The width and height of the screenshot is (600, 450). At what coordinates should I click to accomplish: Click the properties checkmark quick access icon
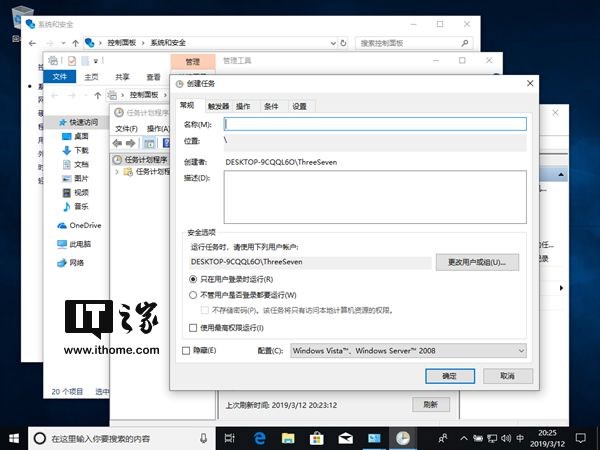coord(72,60)
